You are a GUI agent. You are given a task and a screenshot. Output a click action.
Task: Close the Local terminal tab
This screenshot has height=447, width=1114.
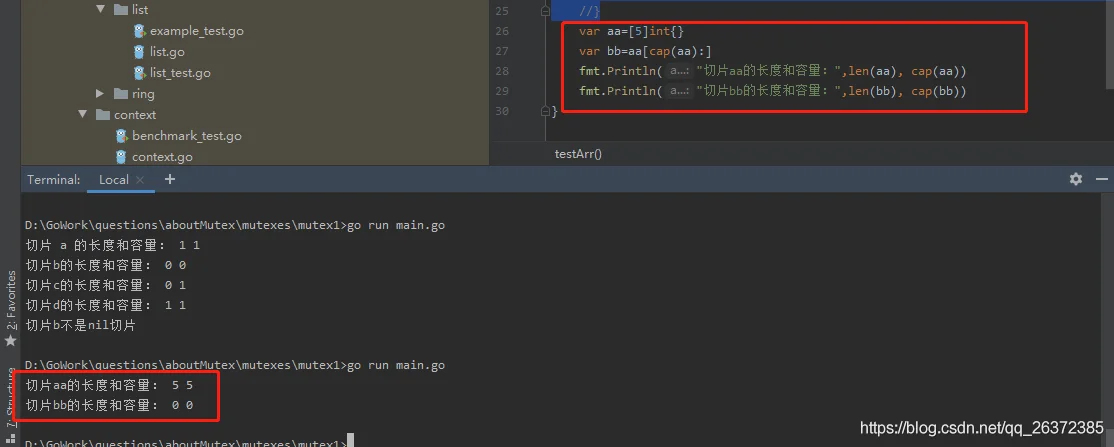pyautogui.click(x=140, y=180)
